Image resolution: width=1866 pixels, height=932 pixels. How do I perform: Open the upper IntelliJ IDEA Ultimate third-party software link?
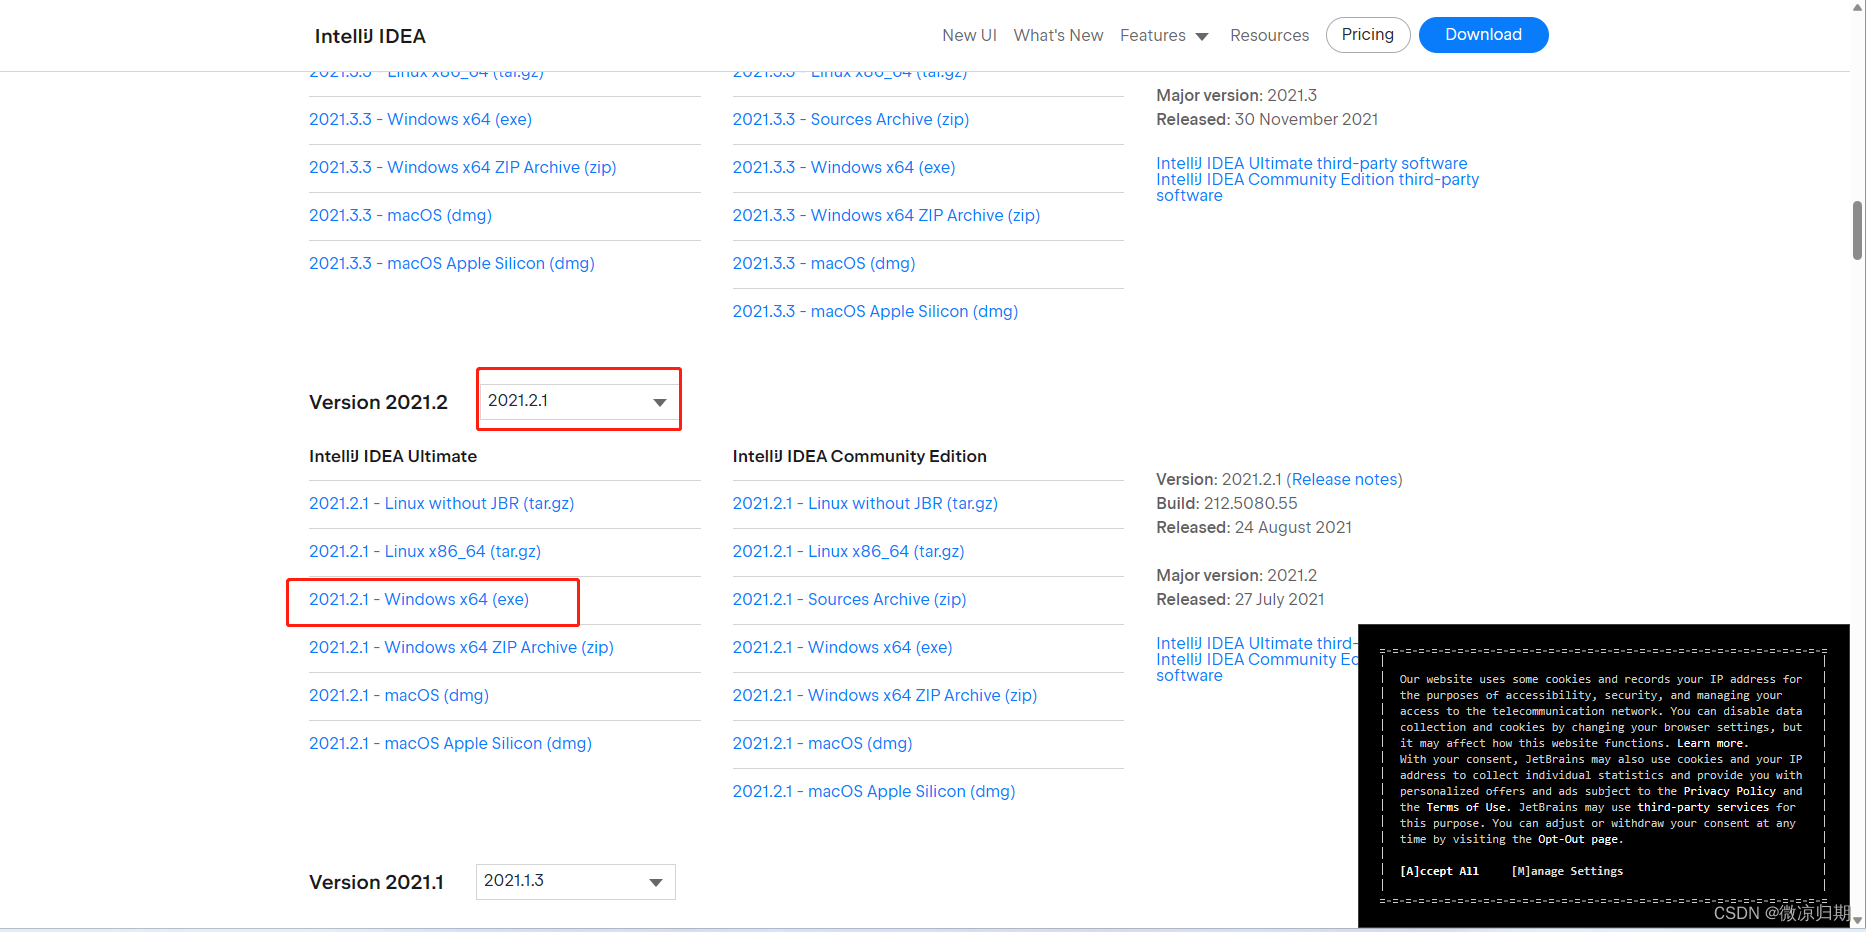(x=1312, y=163)
